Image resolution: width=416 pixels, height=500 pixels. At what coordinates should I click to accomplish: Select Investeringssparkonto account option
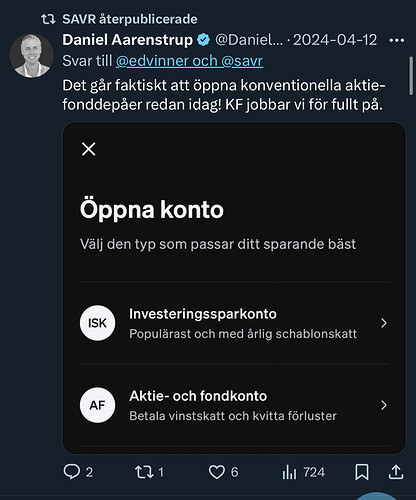coord(234,323)
